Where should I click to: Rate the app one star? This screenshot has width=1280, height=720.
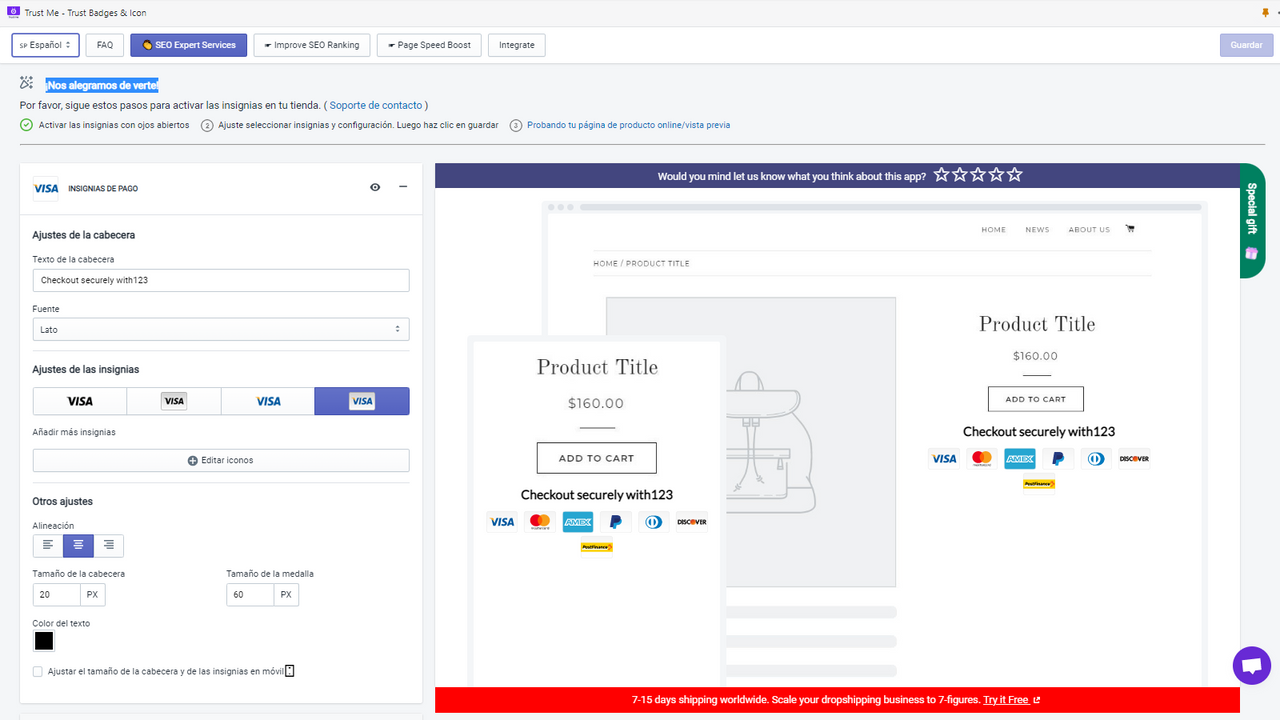click(942, 175)
